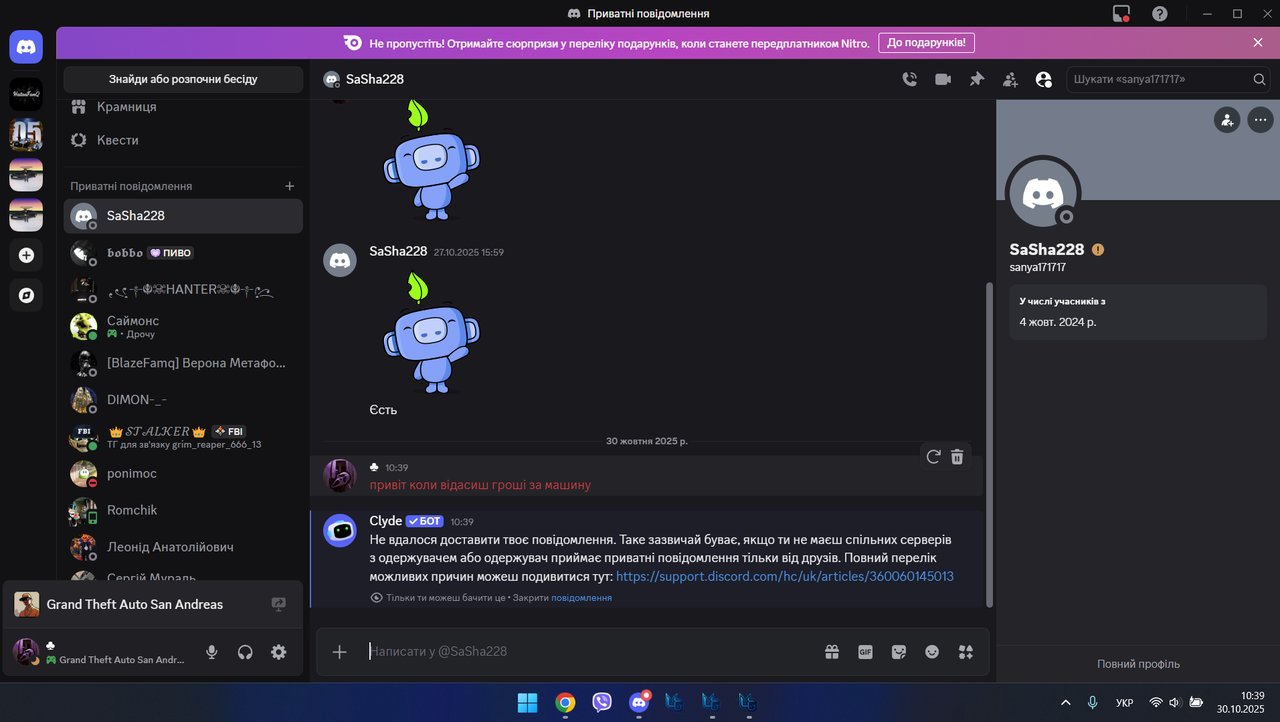Open the STALKER FBI conversation

183,437
